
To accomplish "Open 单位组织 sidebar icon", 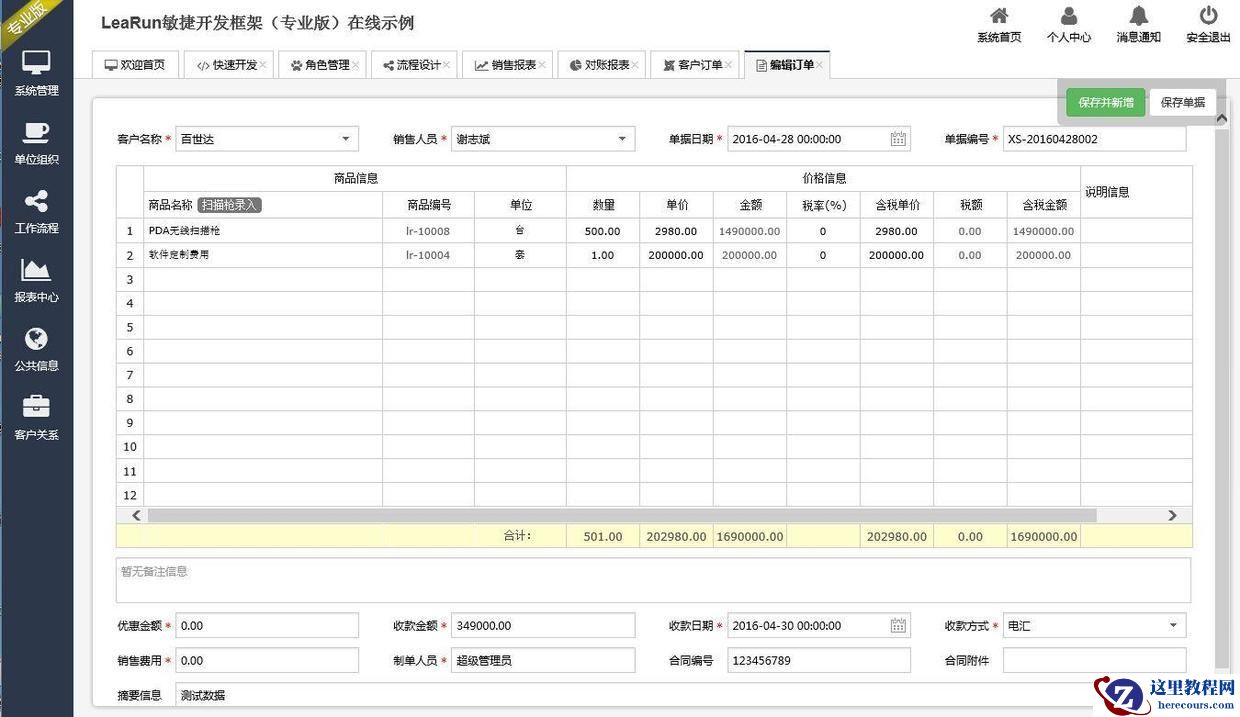I will pos(36,142).
